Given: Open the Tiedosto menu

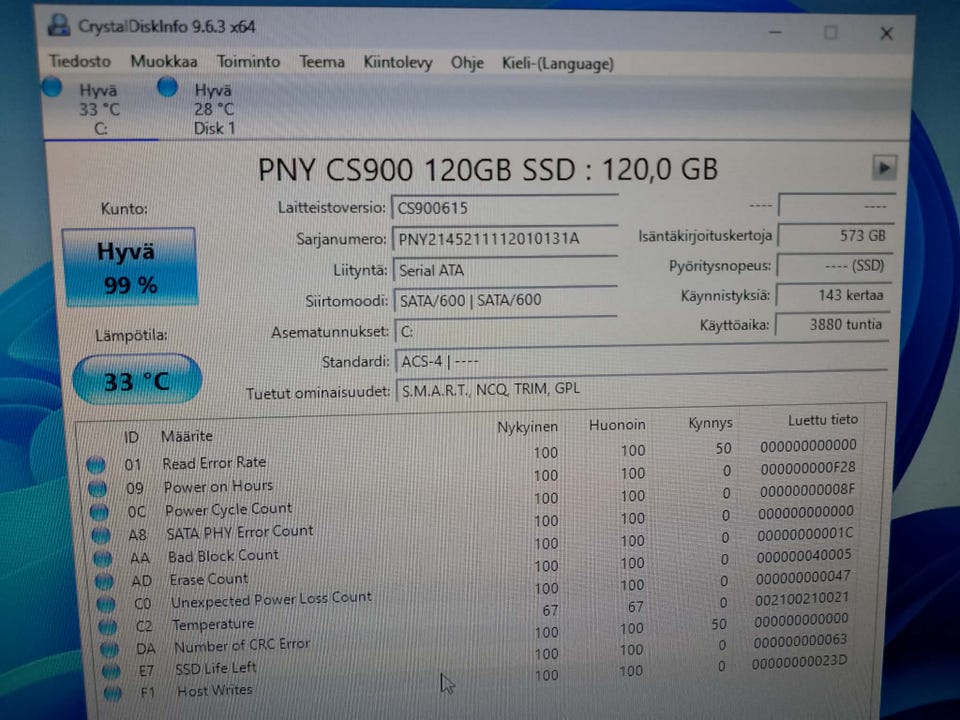Looking at the screenshot, I should [80, 61].
